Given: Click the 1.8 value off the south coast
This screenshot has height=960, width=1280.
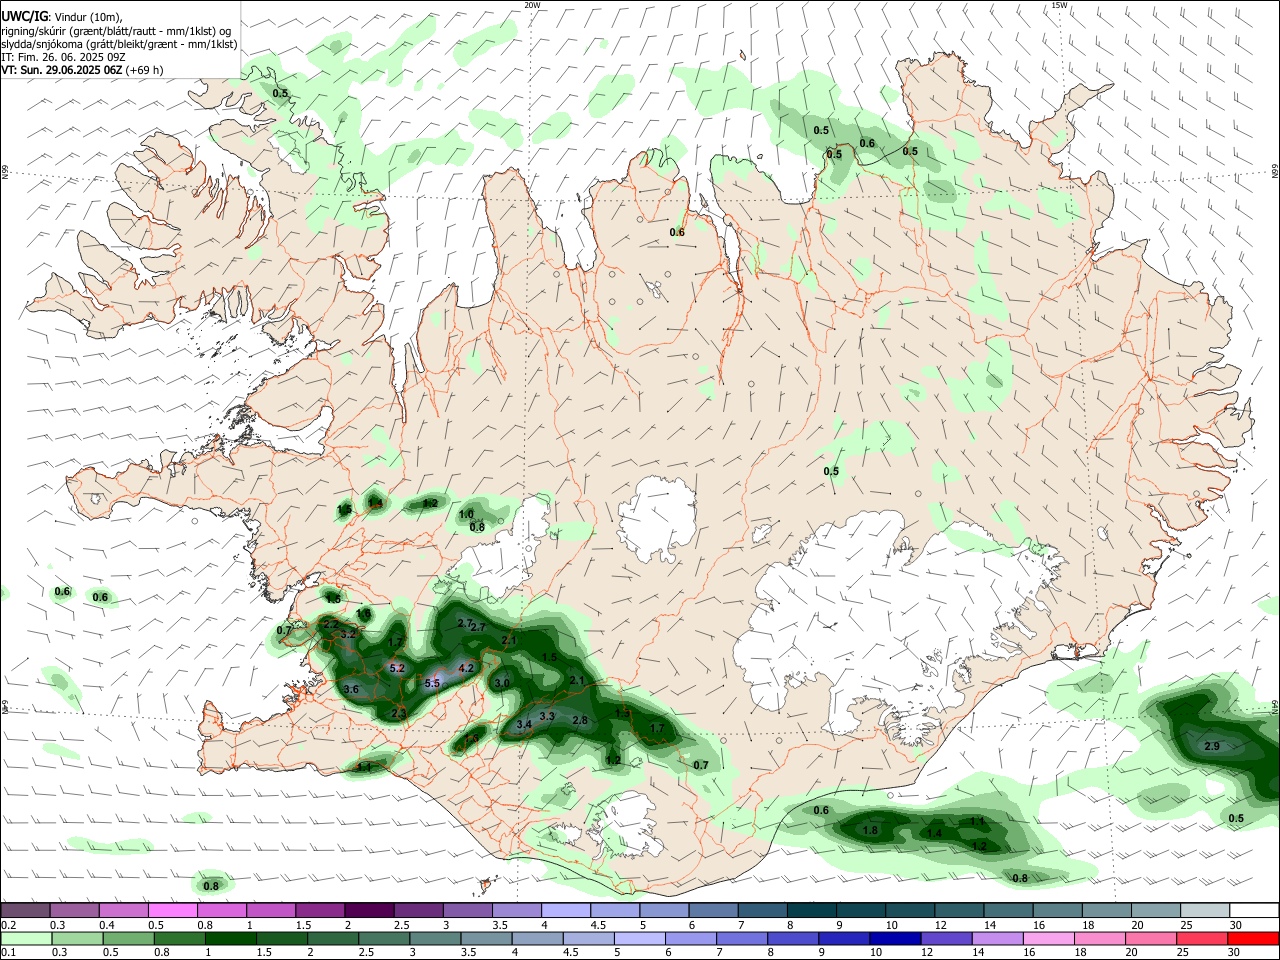Looking at the screenshot, I should 870,830.
